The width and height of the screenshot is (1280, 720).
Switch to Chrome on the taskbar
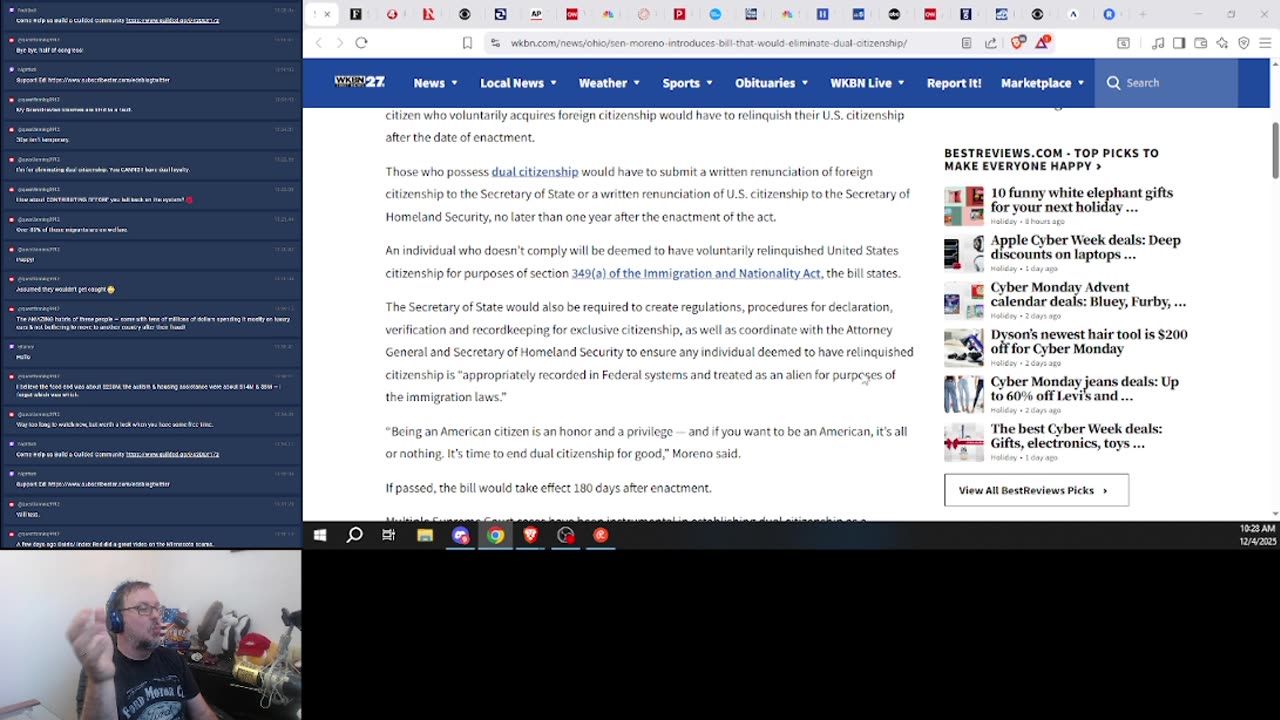(x=495, y=535)
